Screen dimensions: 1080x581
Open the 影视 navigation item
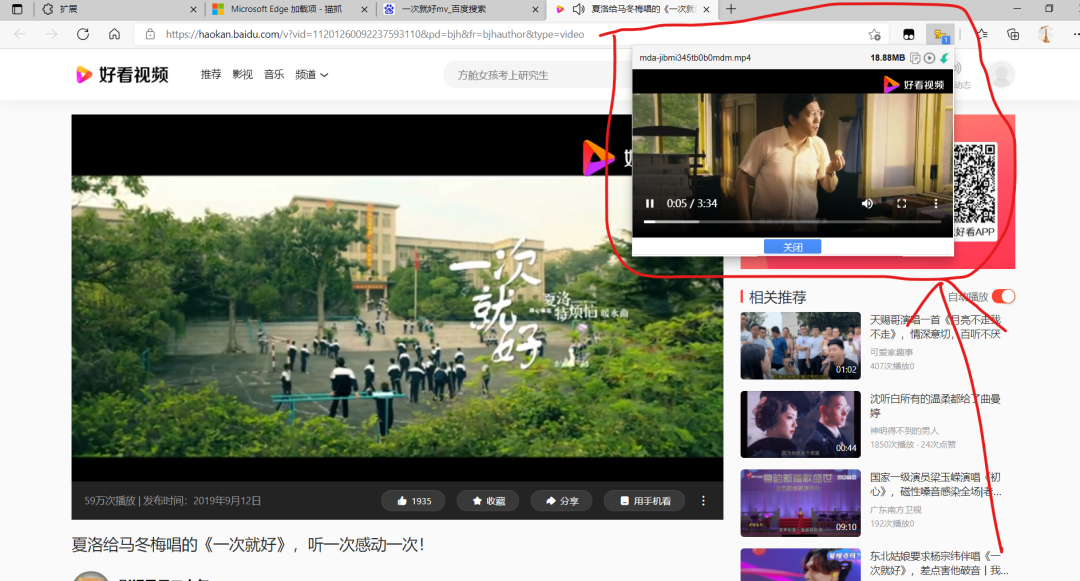click(242, 74)
